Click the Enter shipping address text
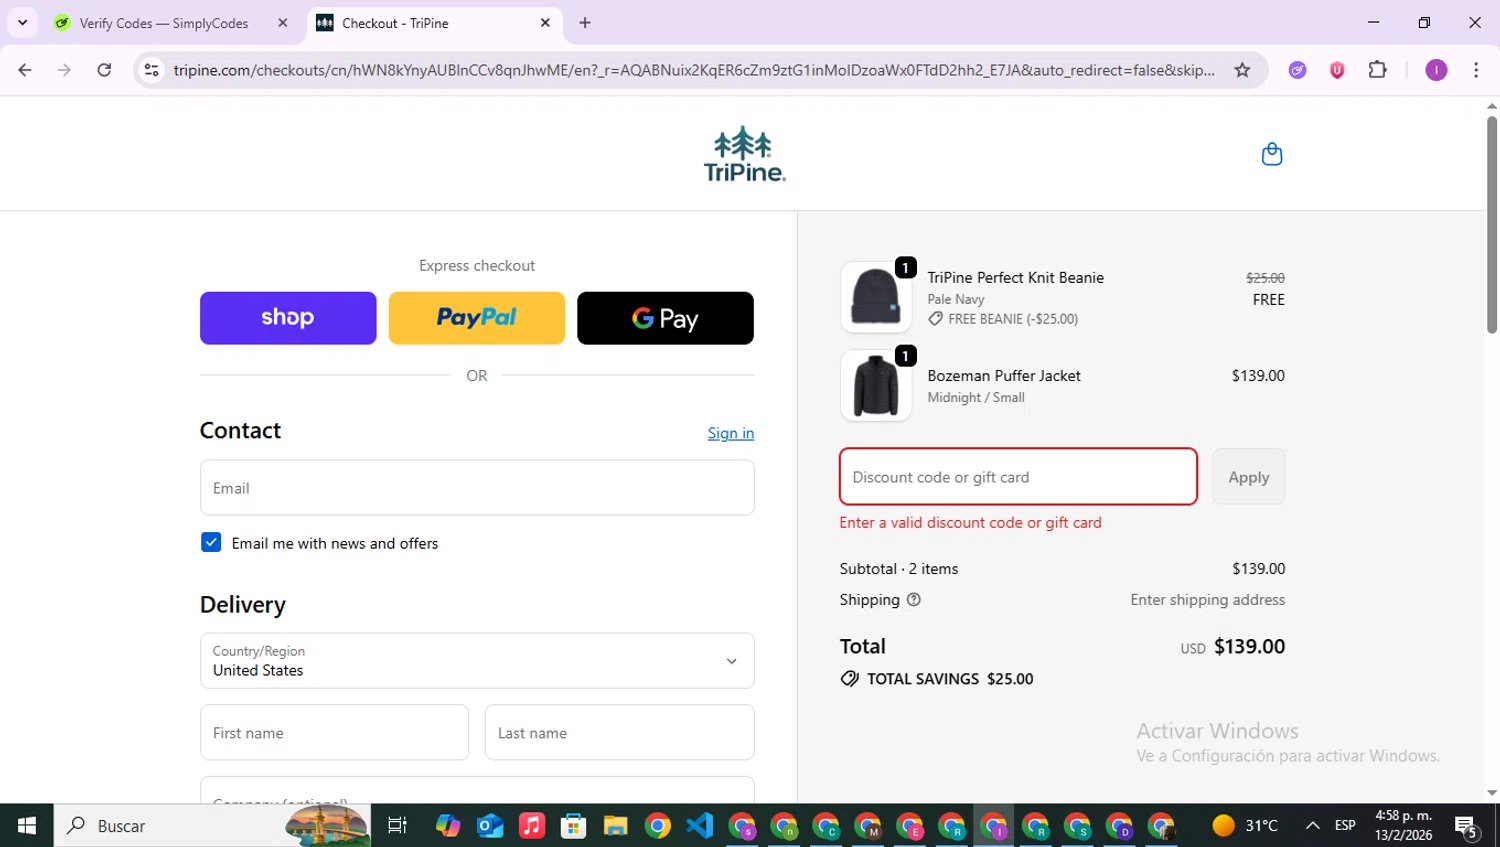The width and height of the screenshot is (1500, 847). pos(1208,600)
